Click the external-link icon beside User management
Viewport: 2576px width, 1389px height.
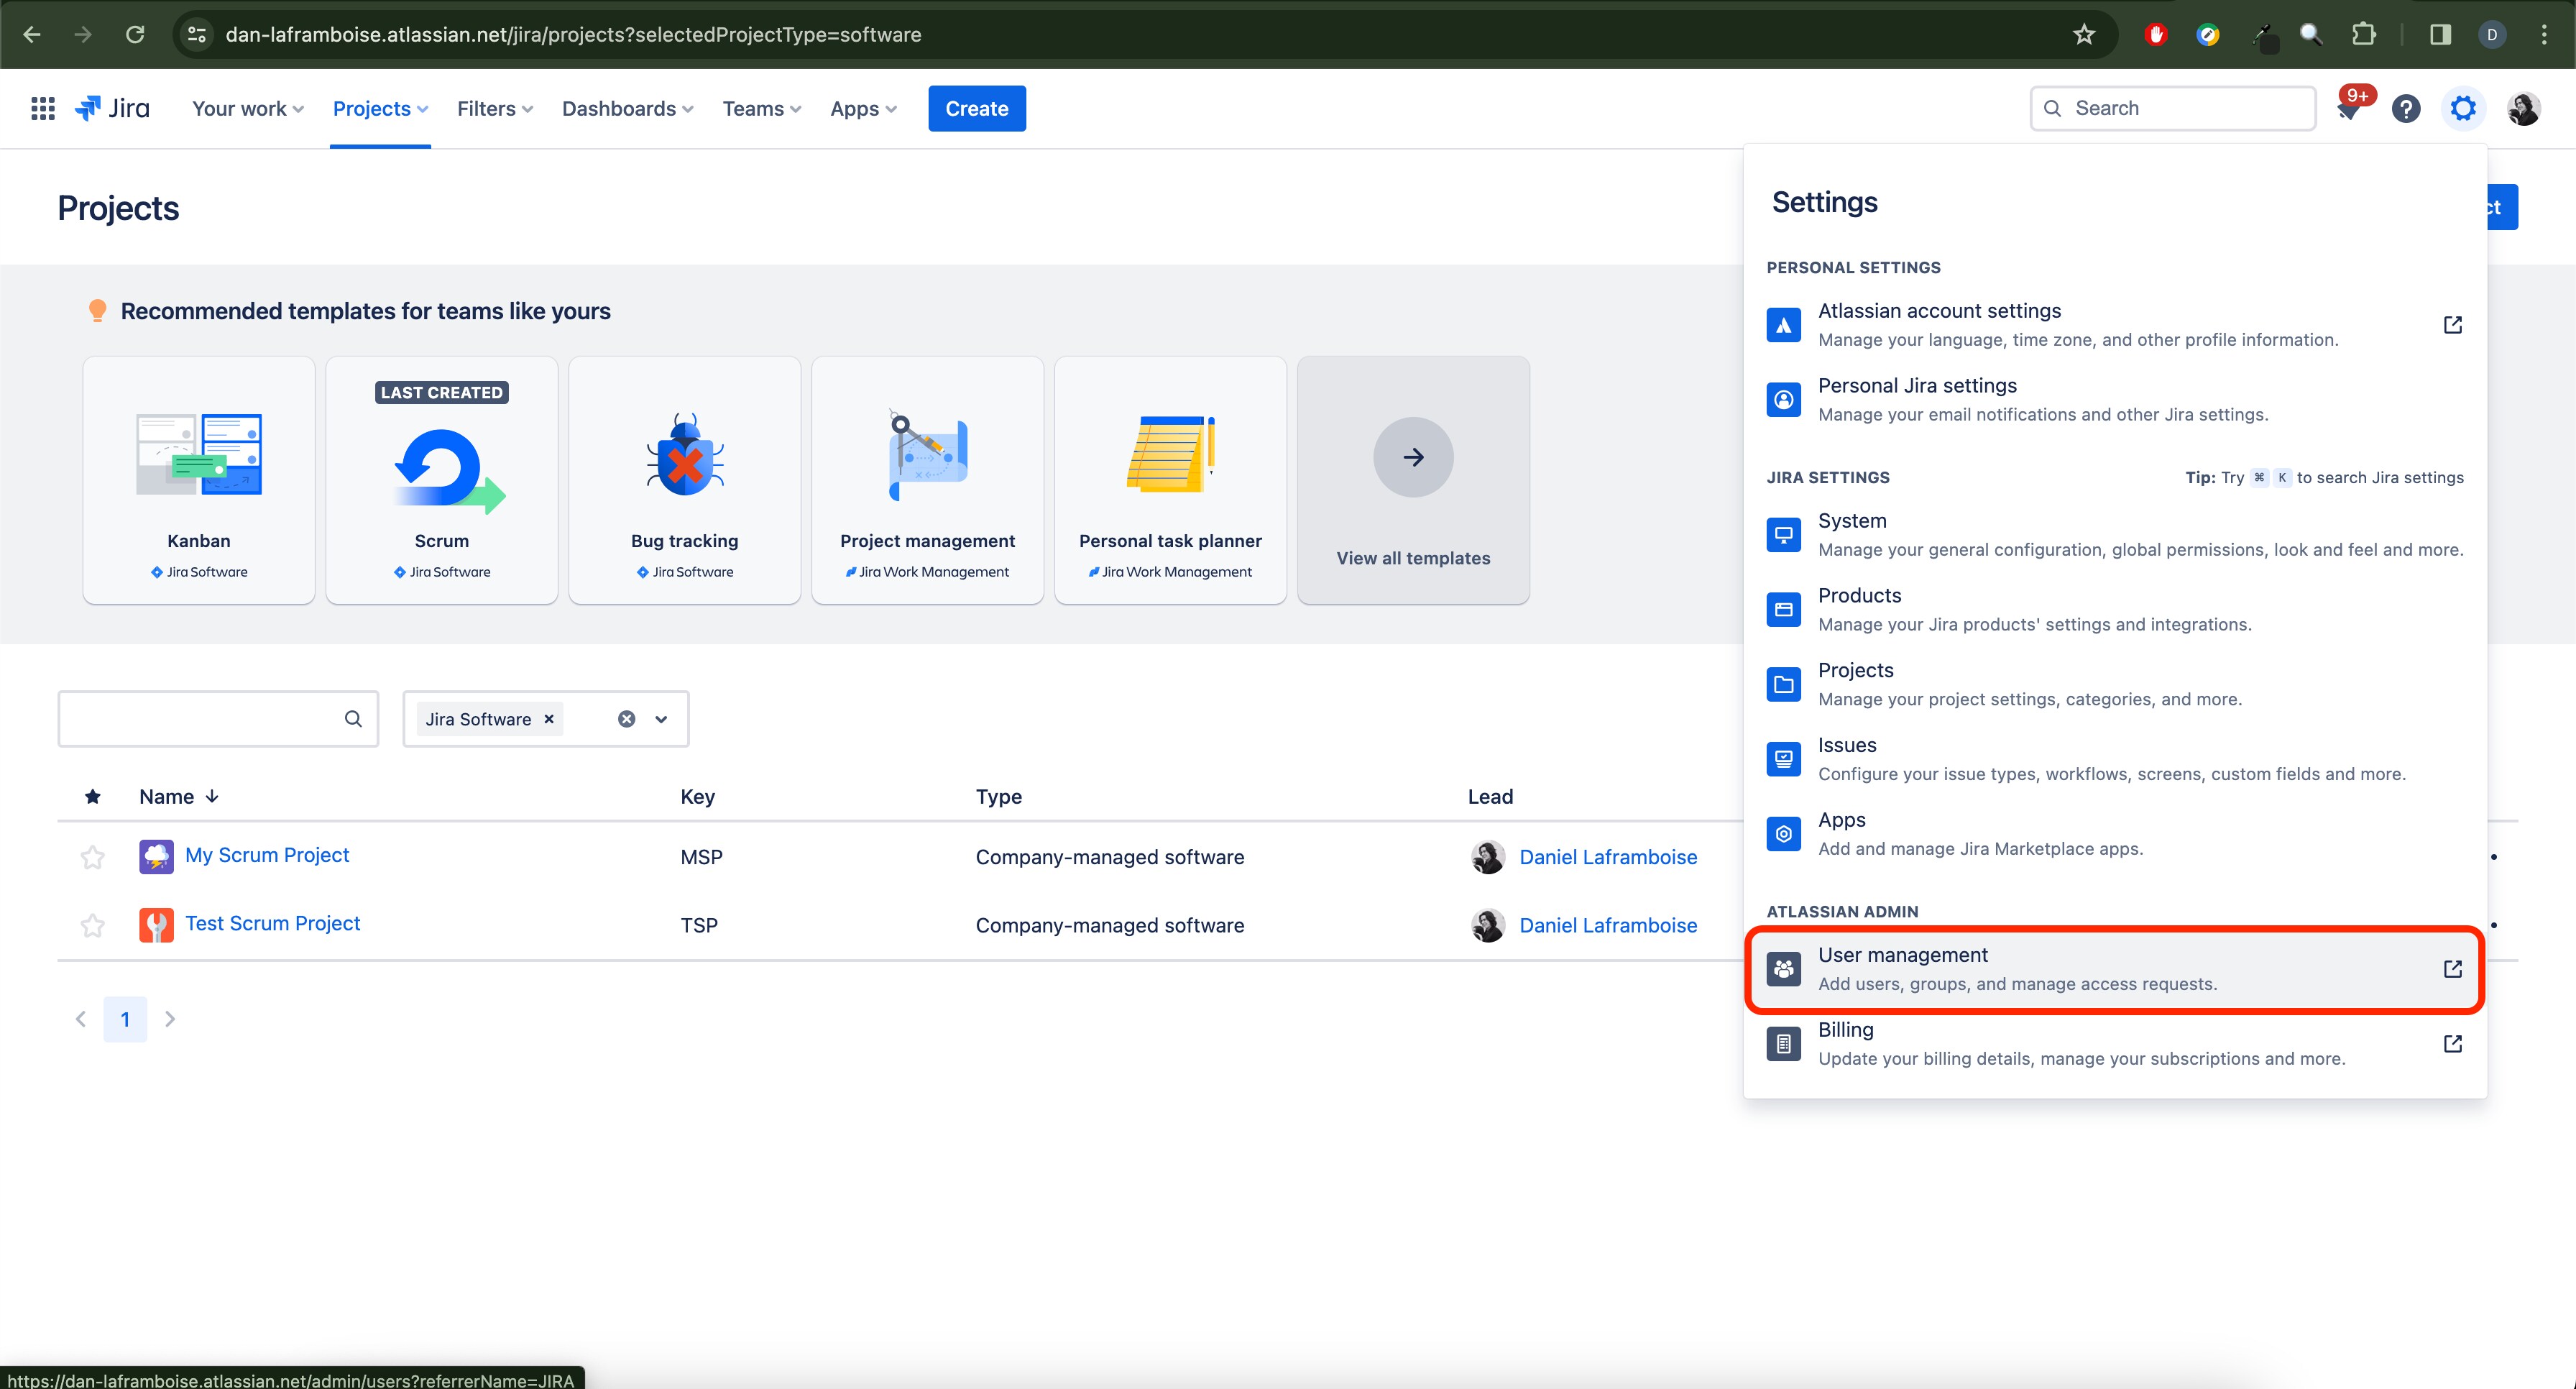point(2452,969)
